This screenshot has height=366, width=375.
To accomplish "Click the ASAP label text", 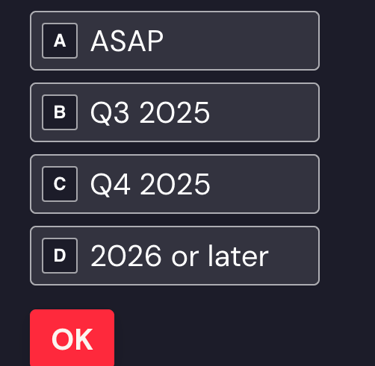I will [x=127, y=41].
